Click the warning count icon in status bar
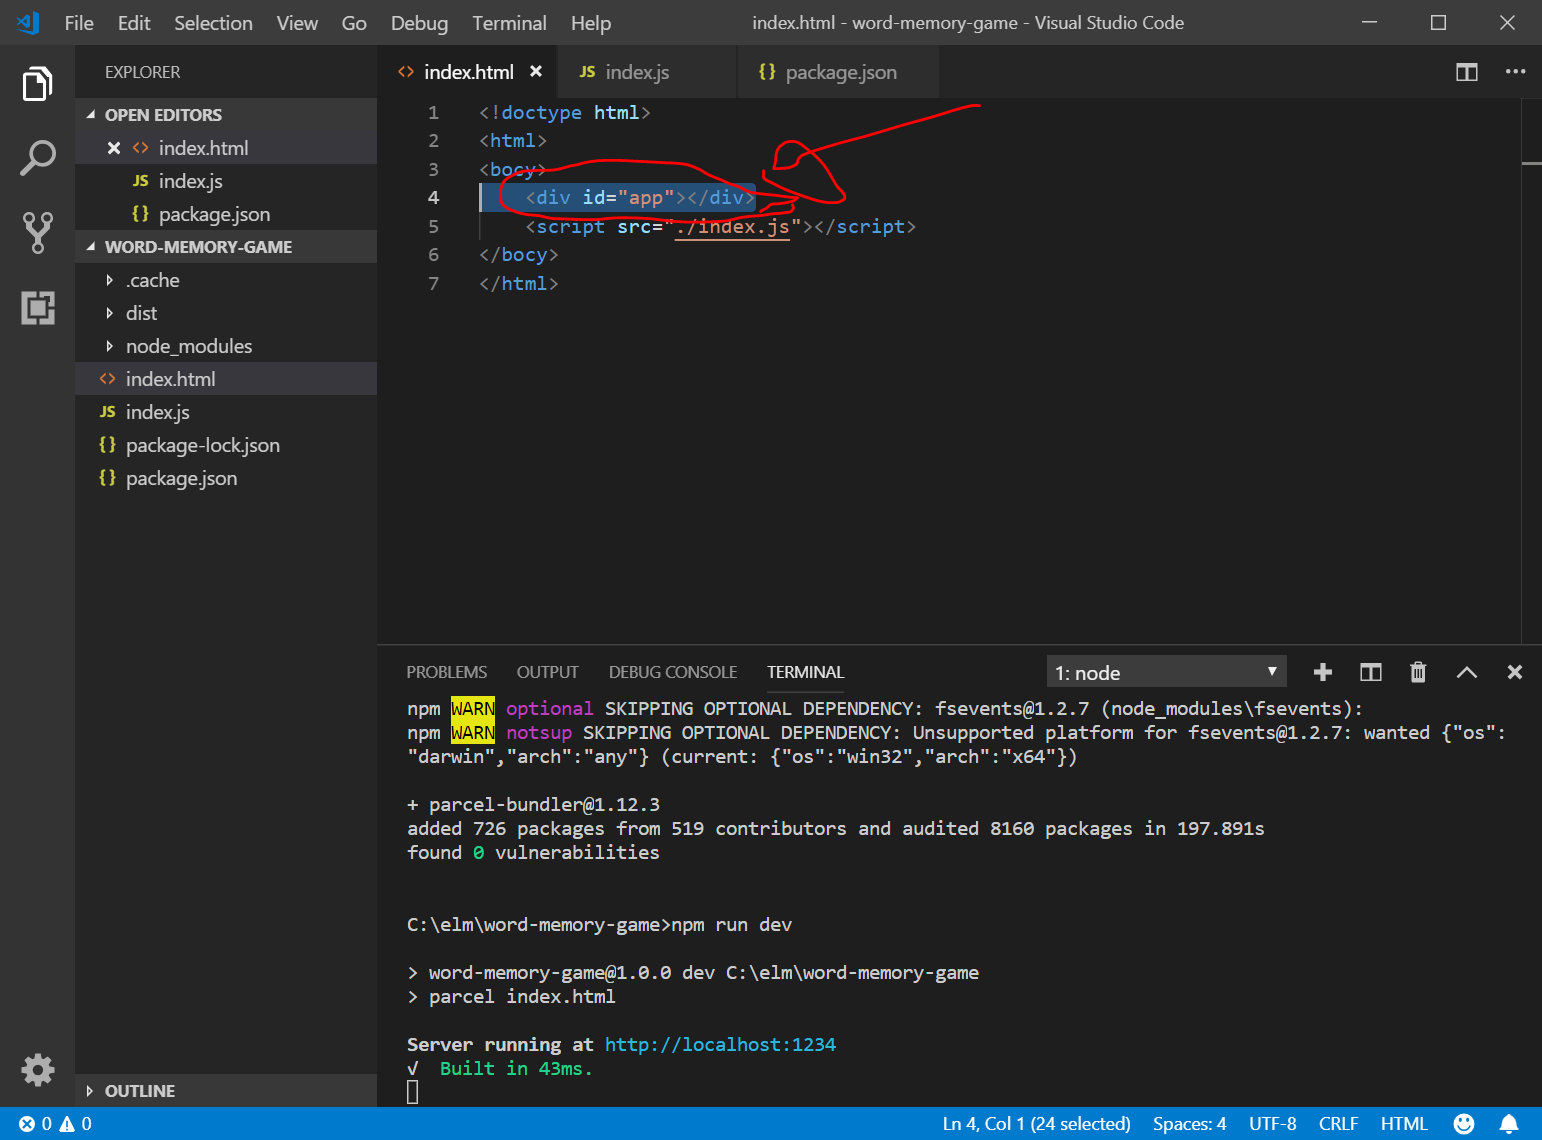Viewport: 1542px width, 1140px height. point(67,1124)
